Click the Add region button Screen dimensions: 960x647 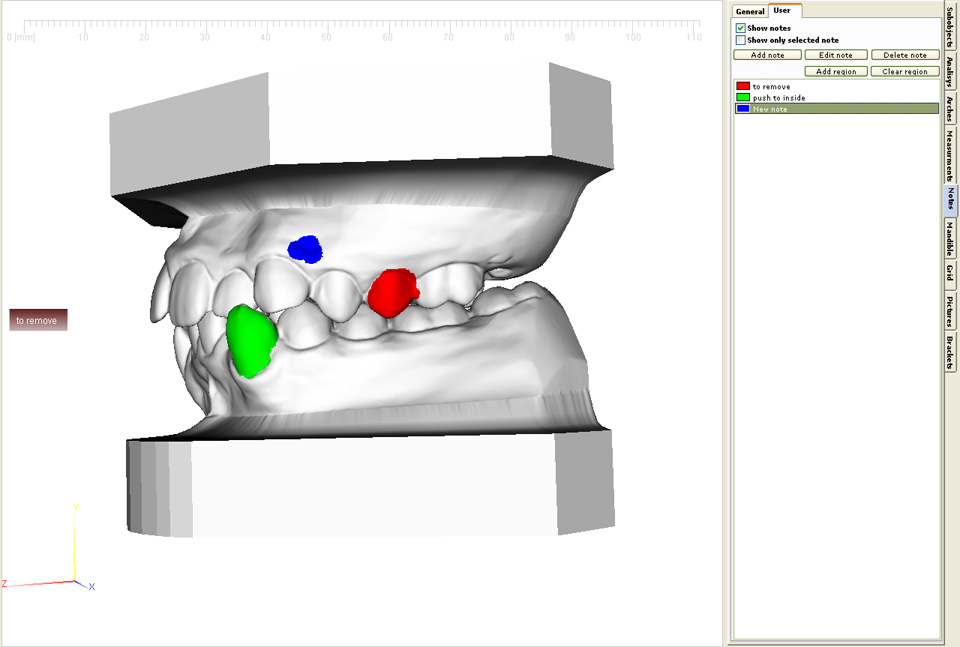[x=836, y=72]
